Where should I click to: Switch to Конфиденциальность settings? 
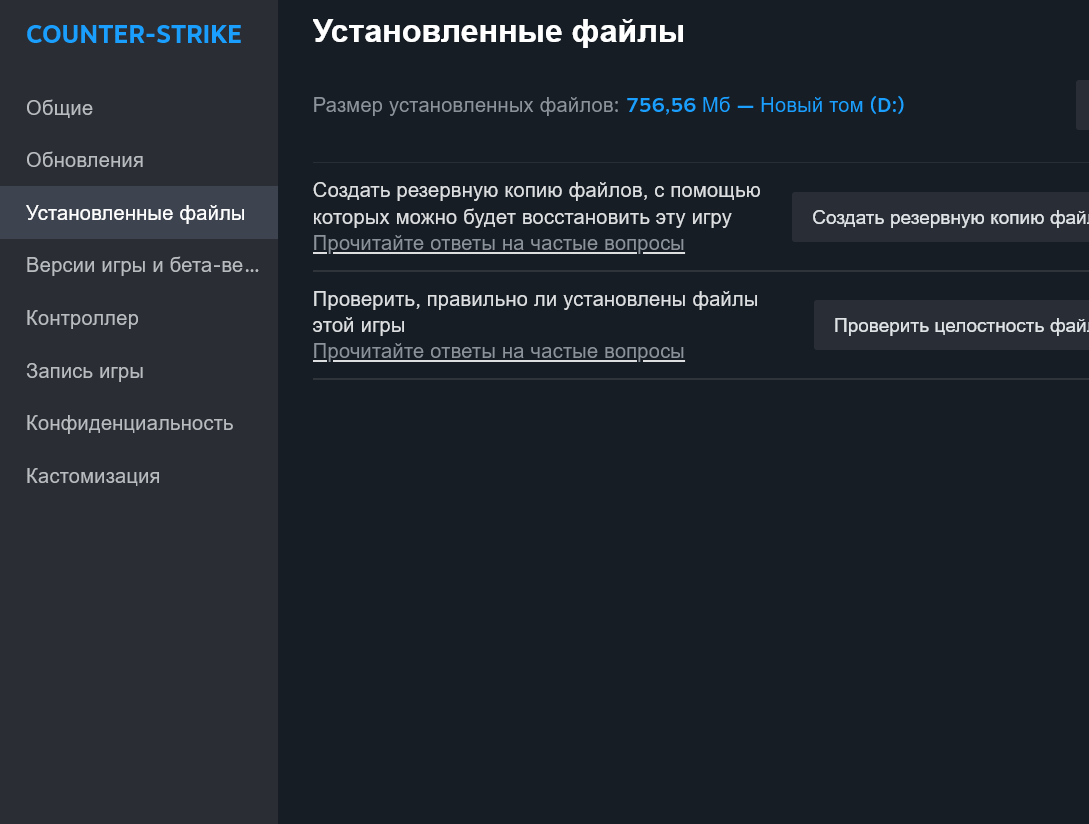(130, 423)
